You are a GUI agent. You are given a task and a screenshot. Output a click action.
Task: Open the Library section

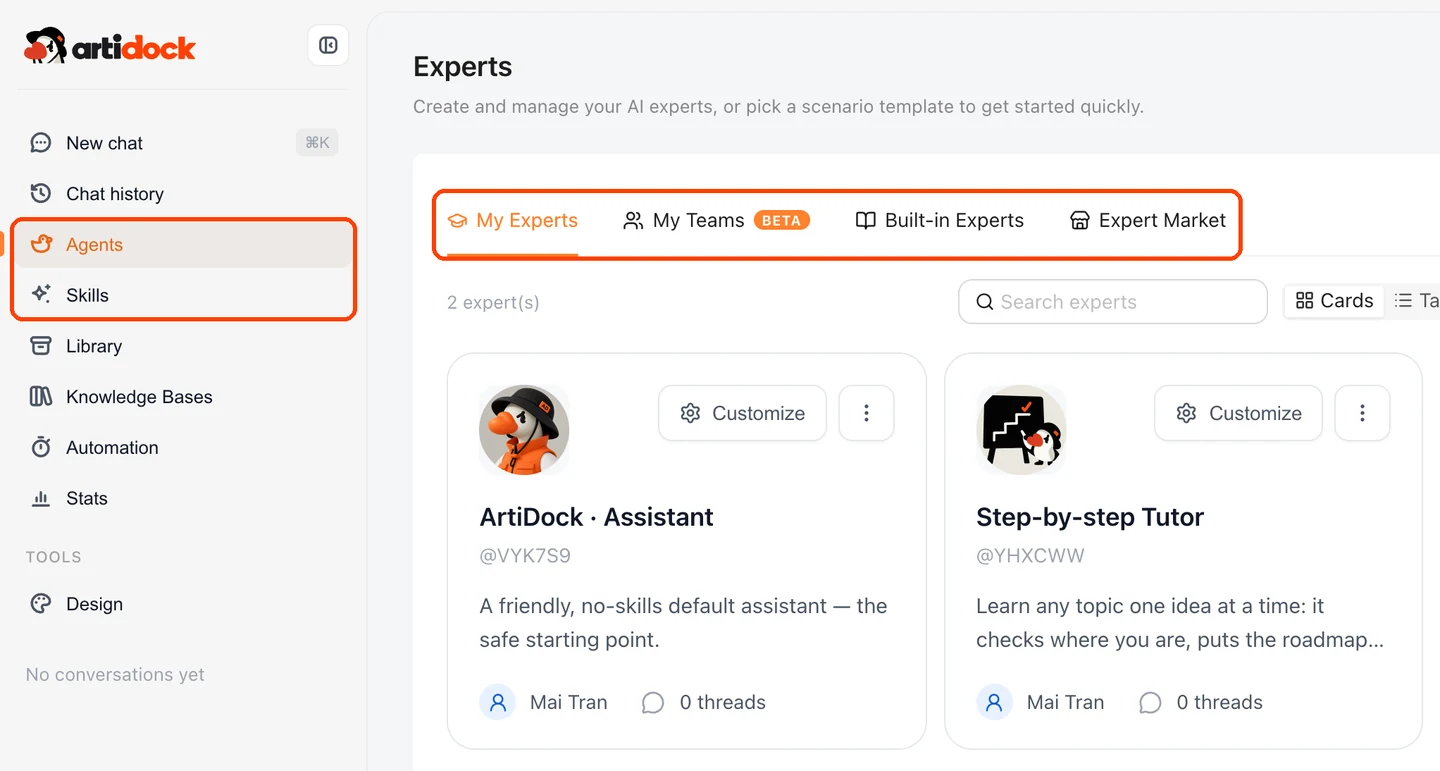point(182,346)
